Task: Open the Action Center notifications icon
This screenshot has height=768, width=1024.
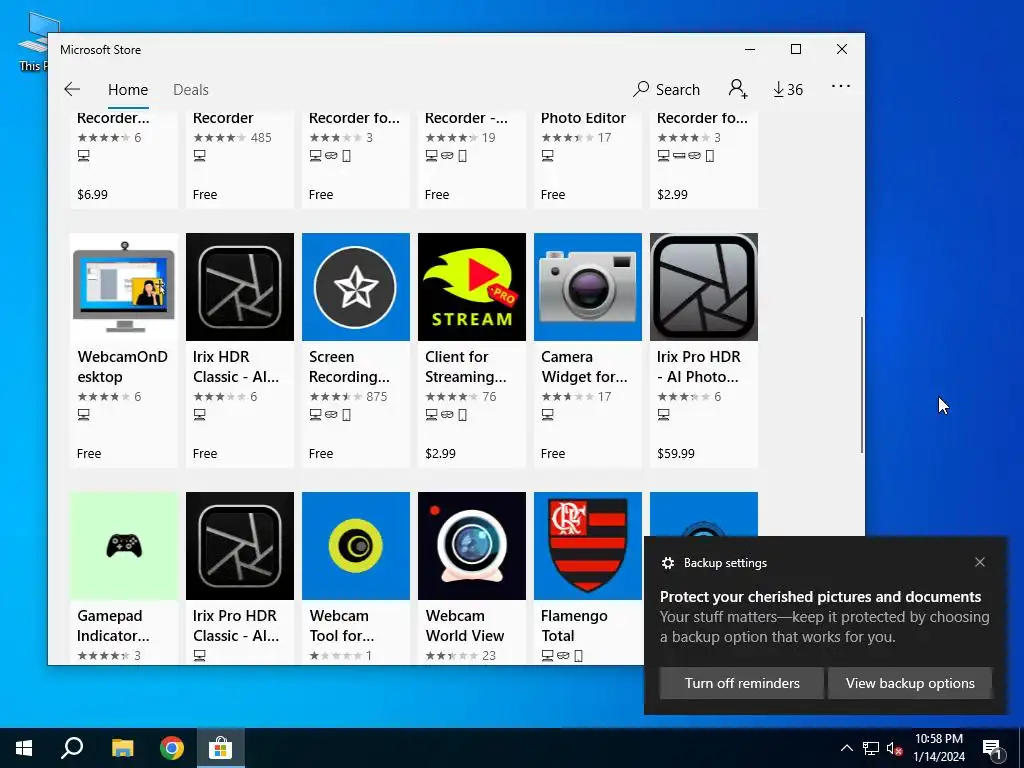Action: 992,748
